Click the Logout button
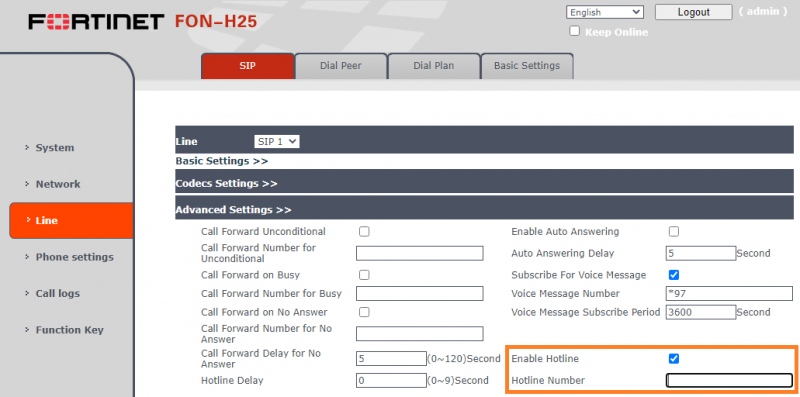800x397 pixels. [x=693, y=12]
